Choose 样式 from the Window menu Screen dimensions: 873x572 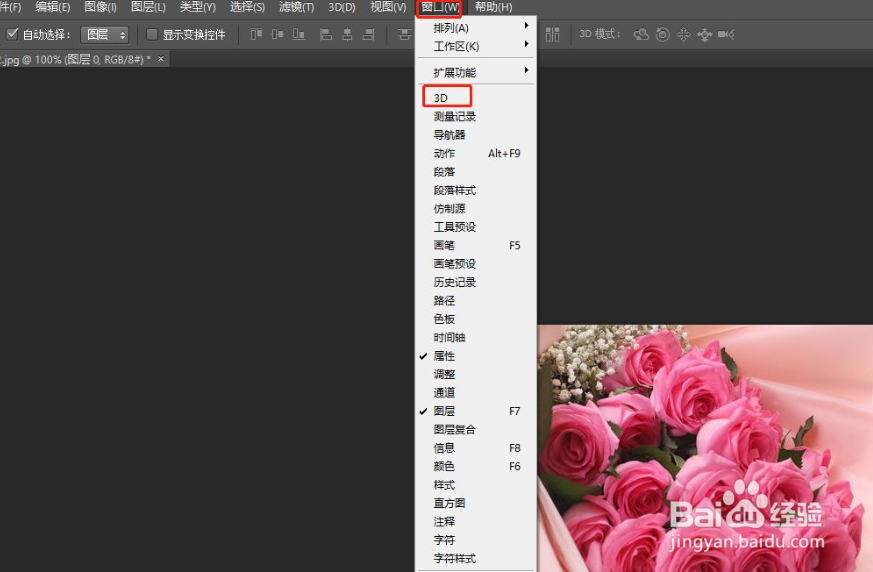(x=476, y=485)
